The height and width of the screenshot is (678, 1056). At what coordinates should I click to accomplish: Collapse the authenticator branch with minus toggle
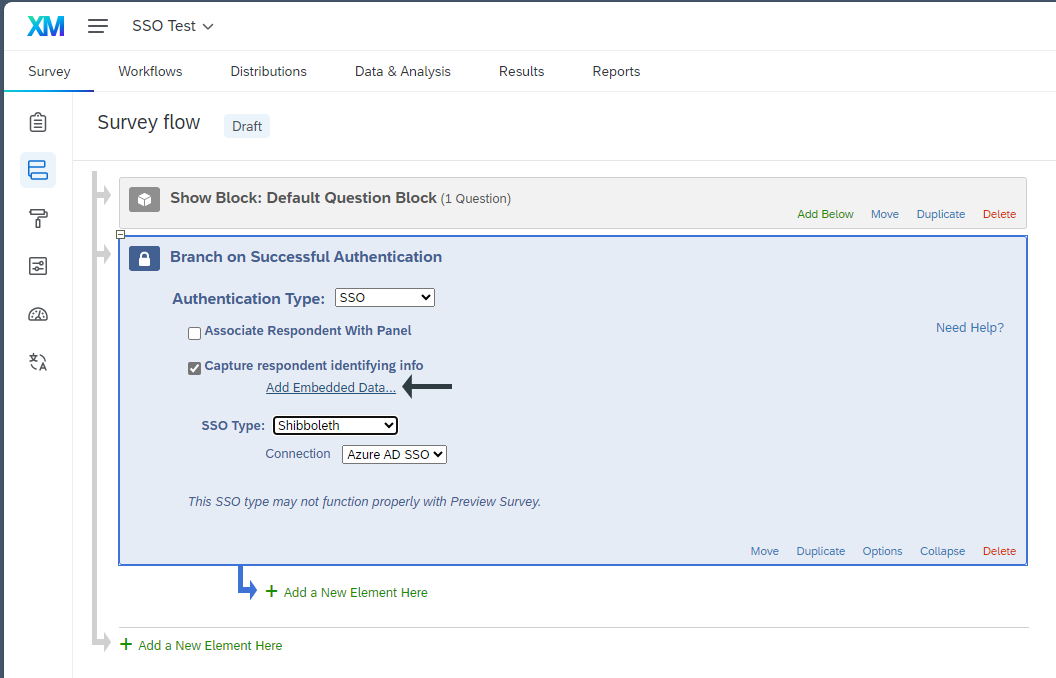tap(120, 235)
